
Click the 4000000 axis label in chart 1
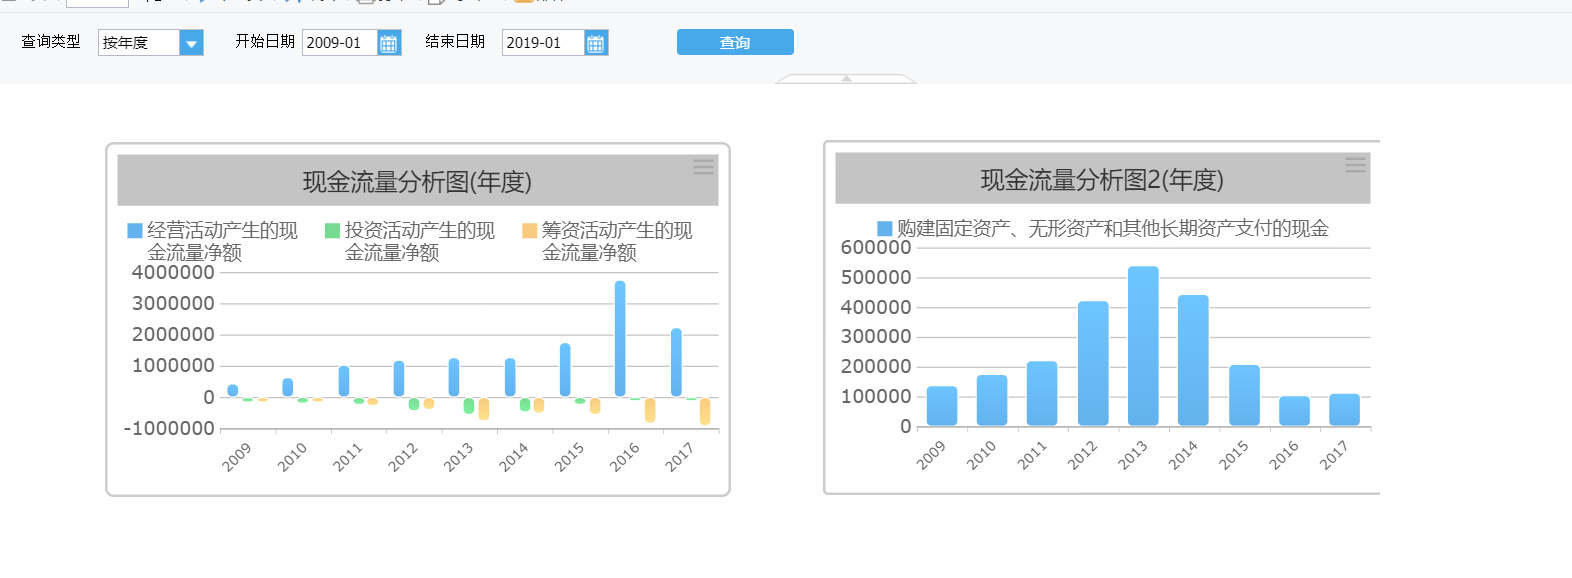click(173, 272)
